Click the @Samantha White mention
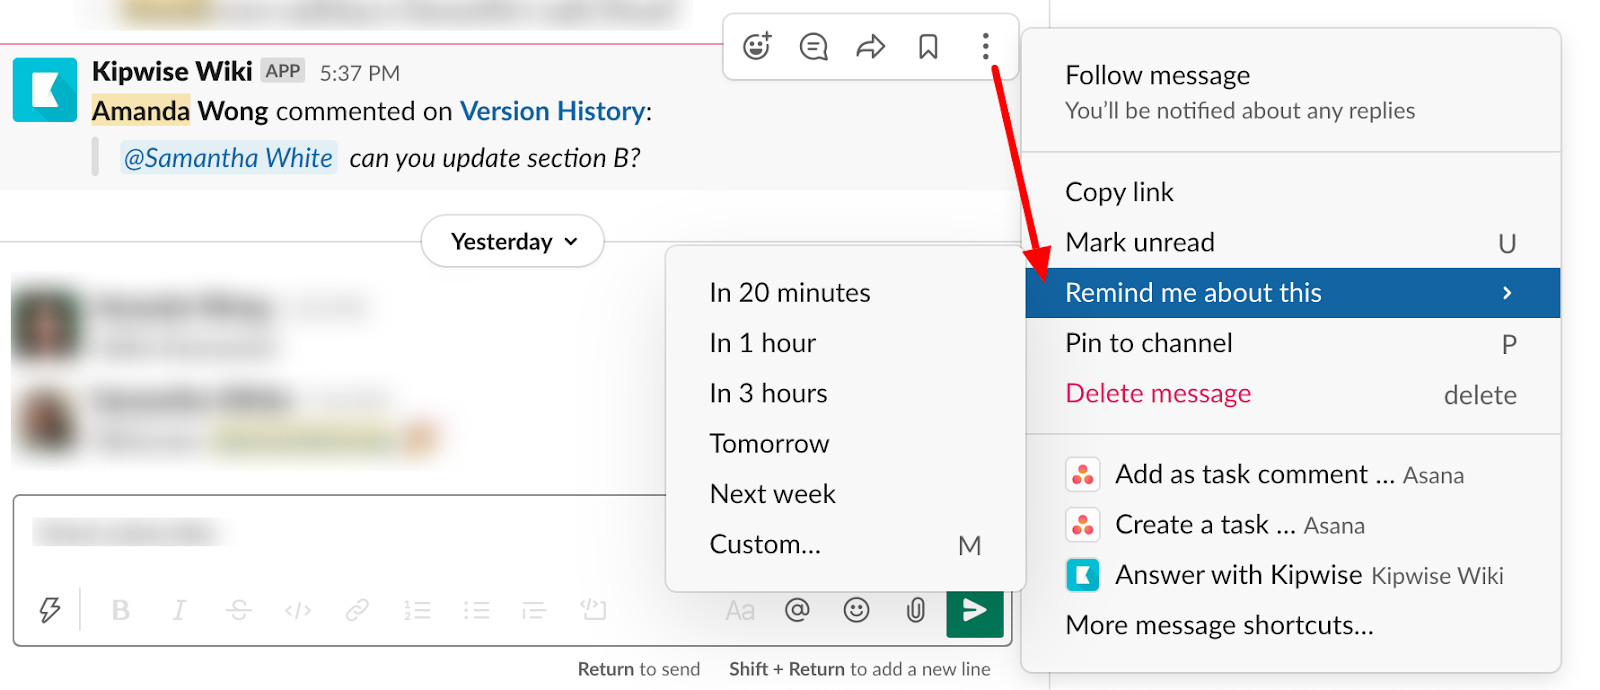The width and height of the screenshot is (1600, 690). pos(228,158)
